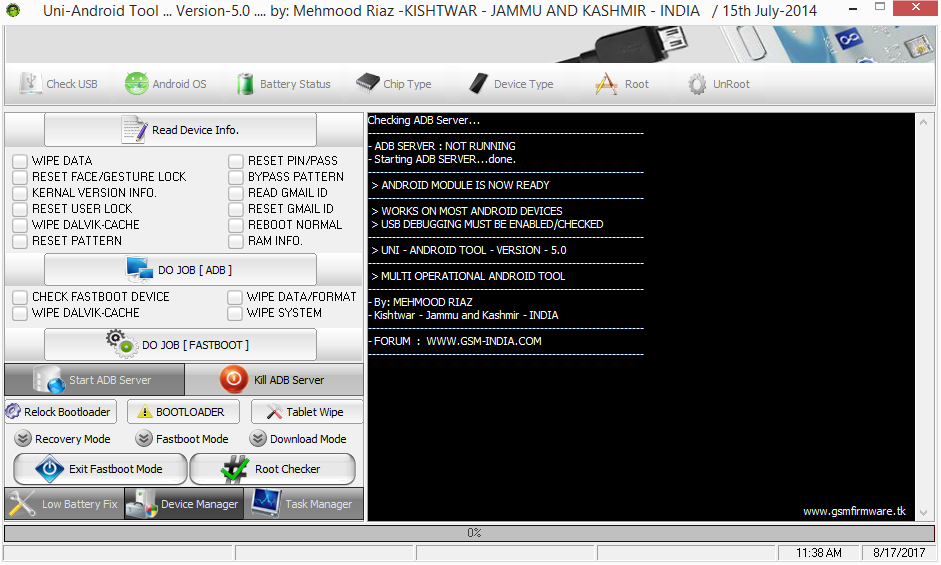The image size is (941, 565).
Task: Toggle the ADB section WIPE DALVIK-CACHE checkbox
Action: point(20,225)
